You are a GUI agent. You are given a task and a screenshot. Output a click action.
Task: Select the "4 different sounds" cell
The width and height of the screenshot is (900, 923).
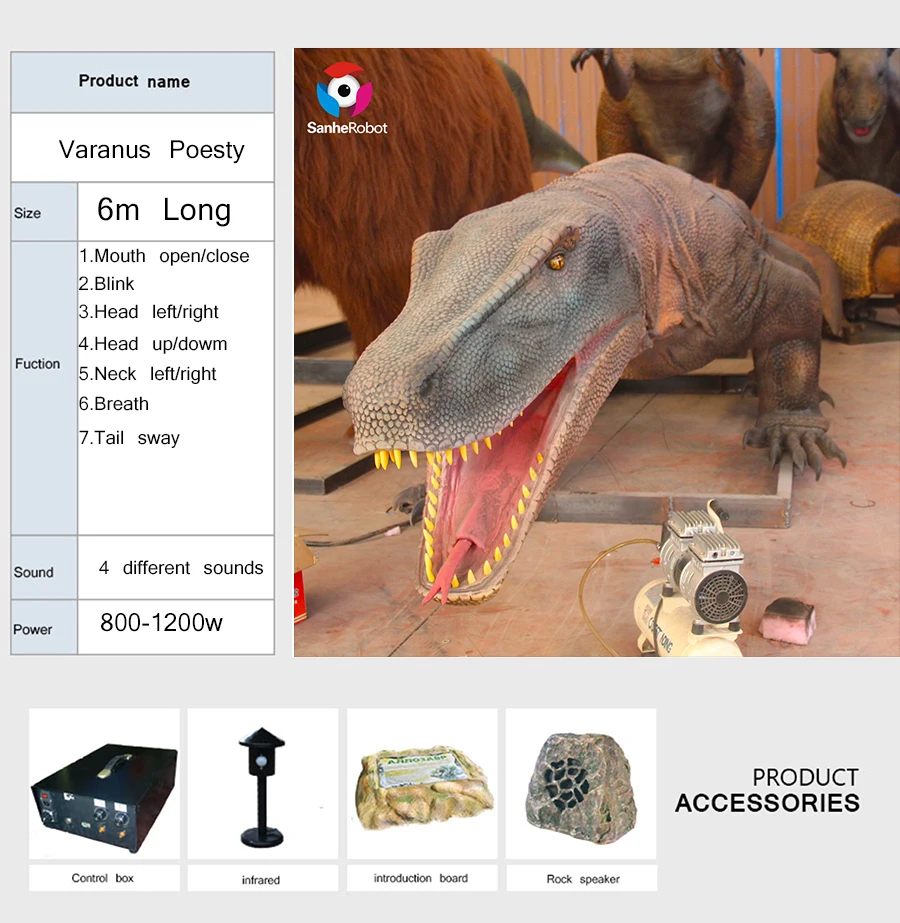pyautogui.click(x=181, y=568)
